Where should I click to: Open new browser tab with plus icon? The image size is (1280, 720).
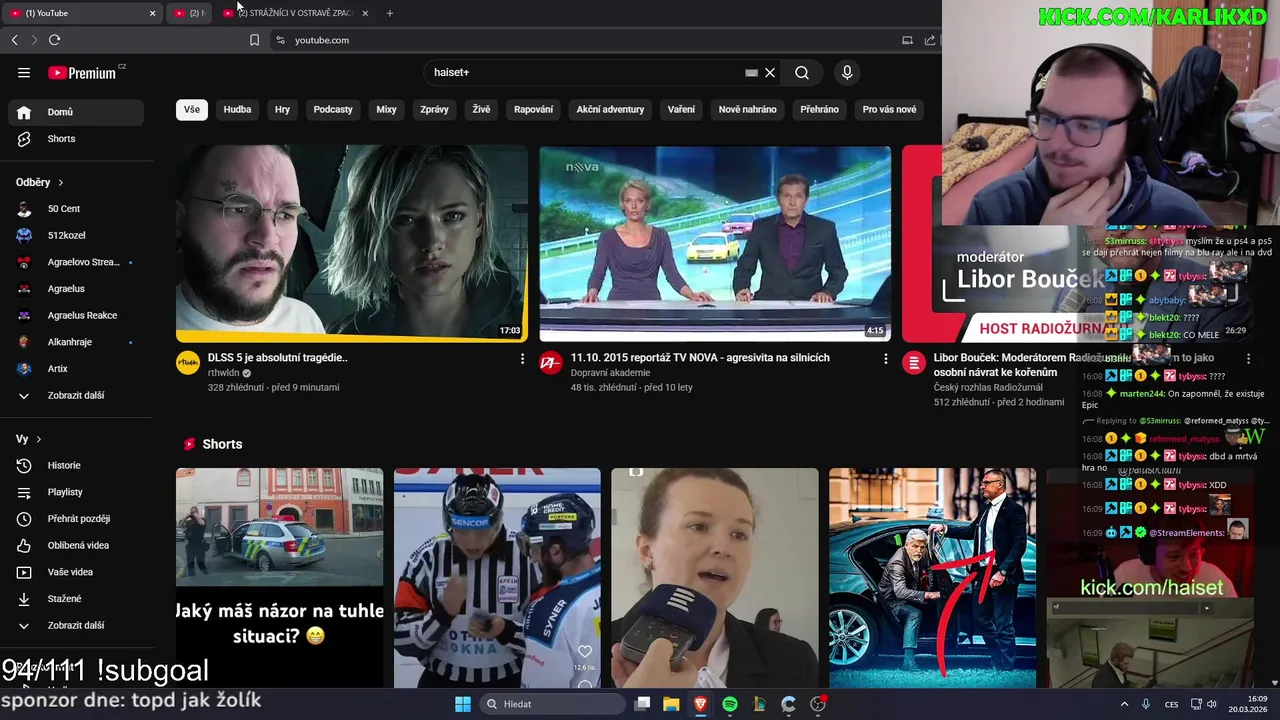click(390, 13)
